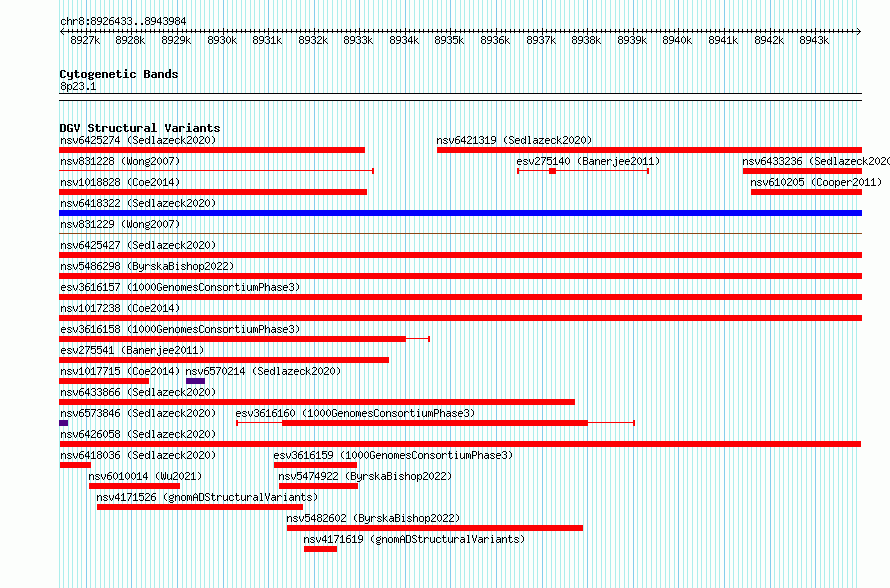Image resolution: width=890 pixels, height=588 pixels.
Task: Click the red bar under nsv6010014
Action: click(x=134, y=486)
